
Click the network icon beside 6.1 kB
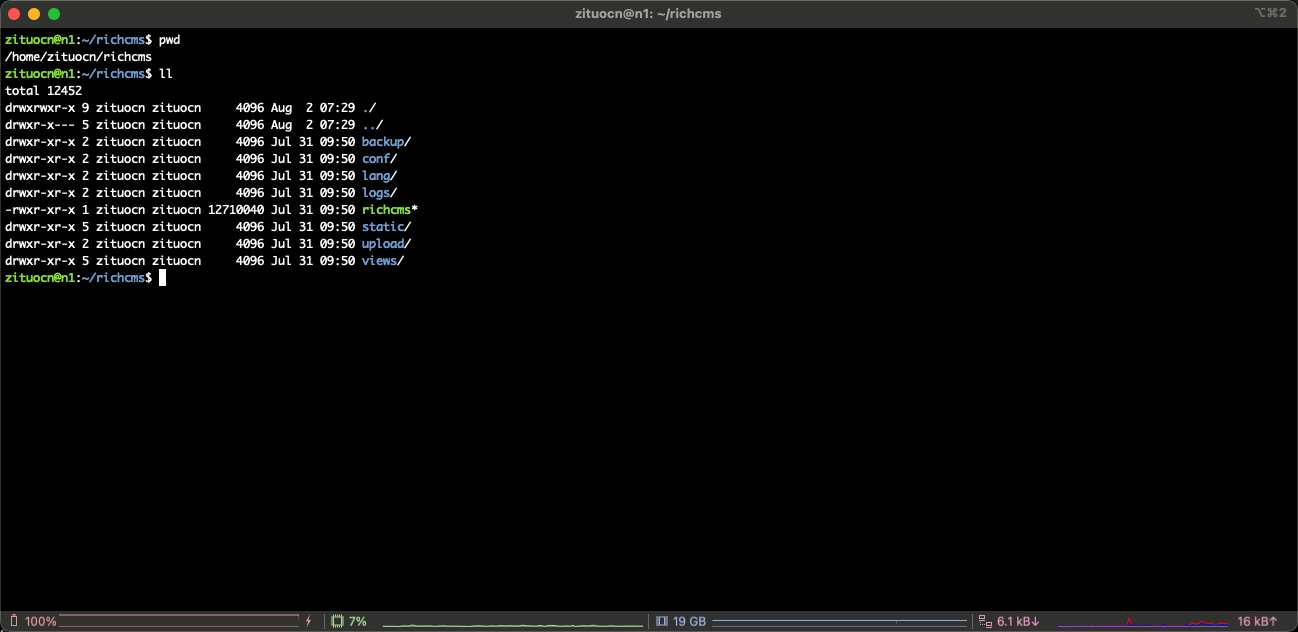point(985,621)
